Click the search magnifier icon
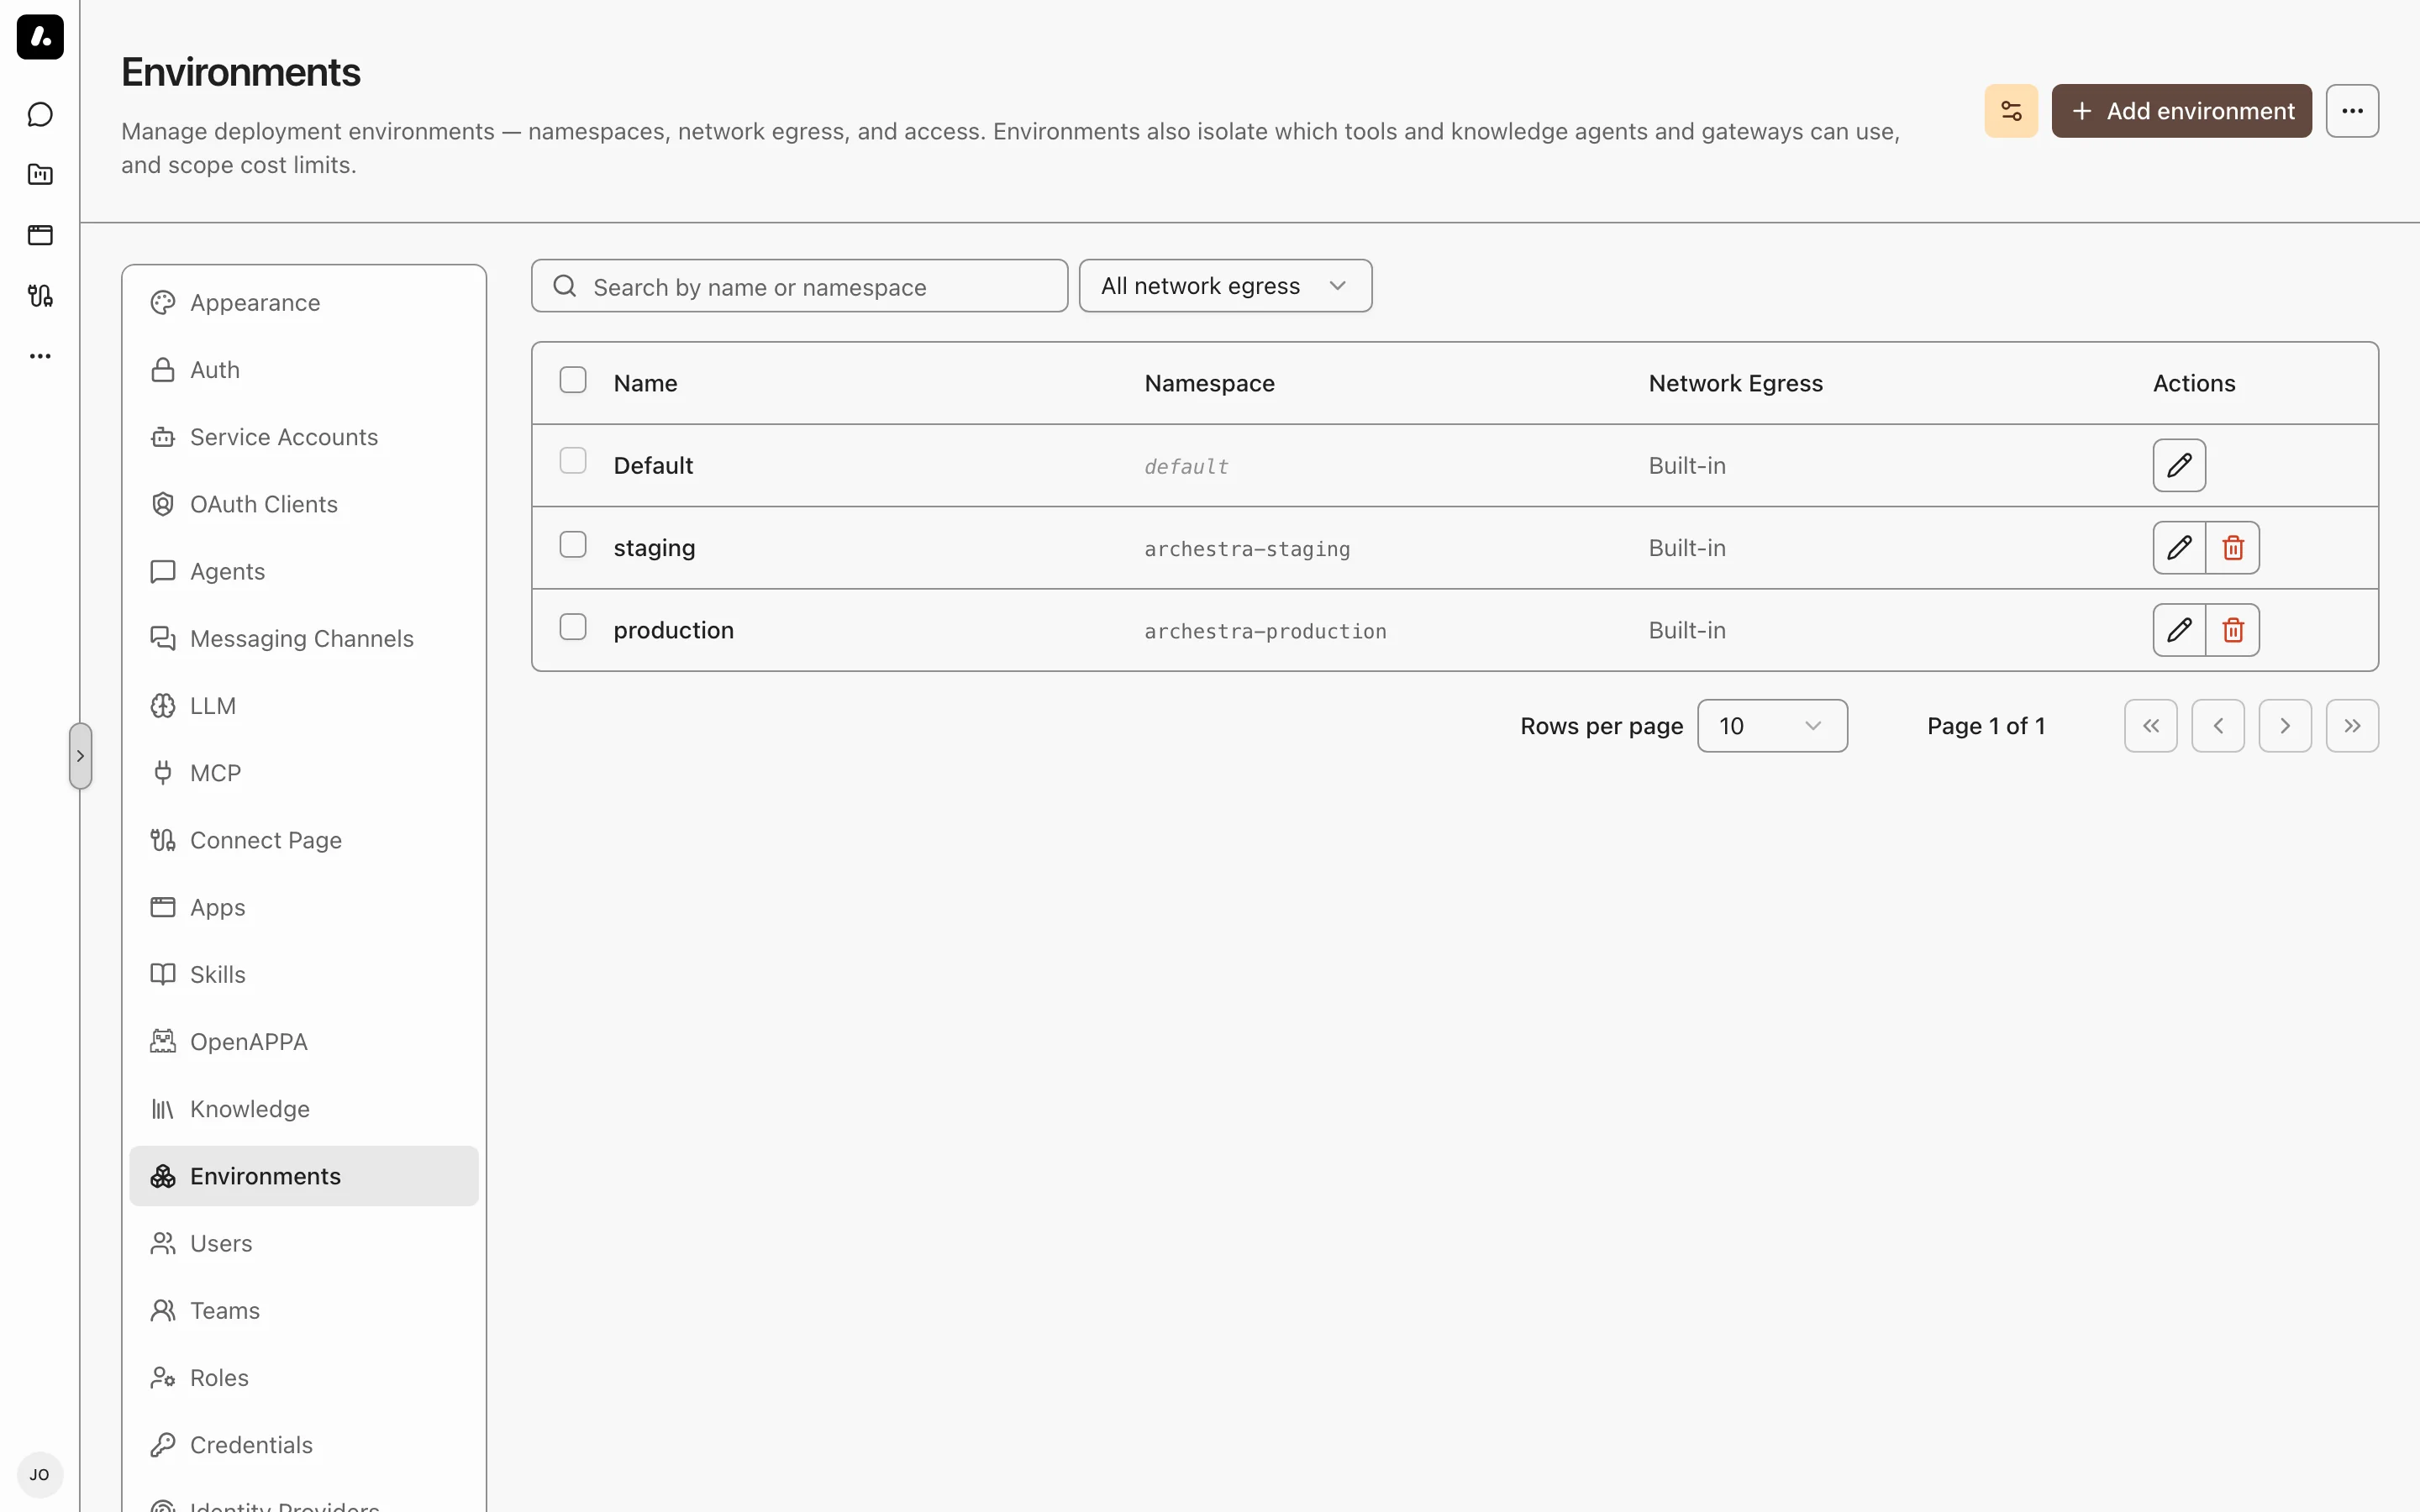Image resolution: width=2420 pixels, height=1512 pixels. [x=565, y=286]
